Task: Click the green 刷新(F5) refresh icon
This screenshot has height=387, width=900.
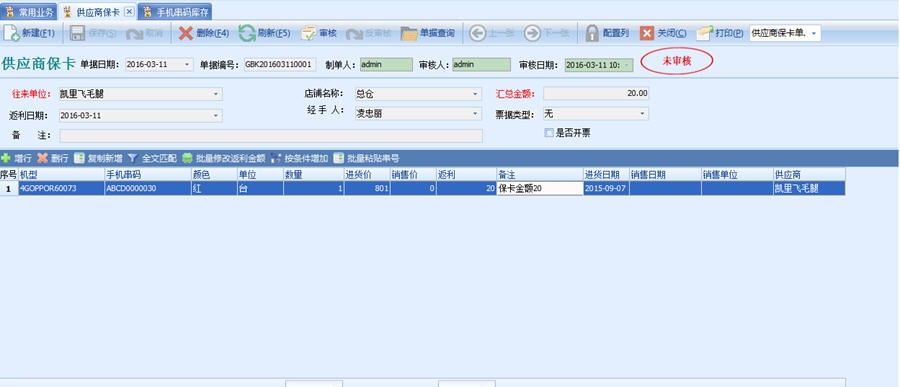Action: pyautogui.click(x=247, y=33)
